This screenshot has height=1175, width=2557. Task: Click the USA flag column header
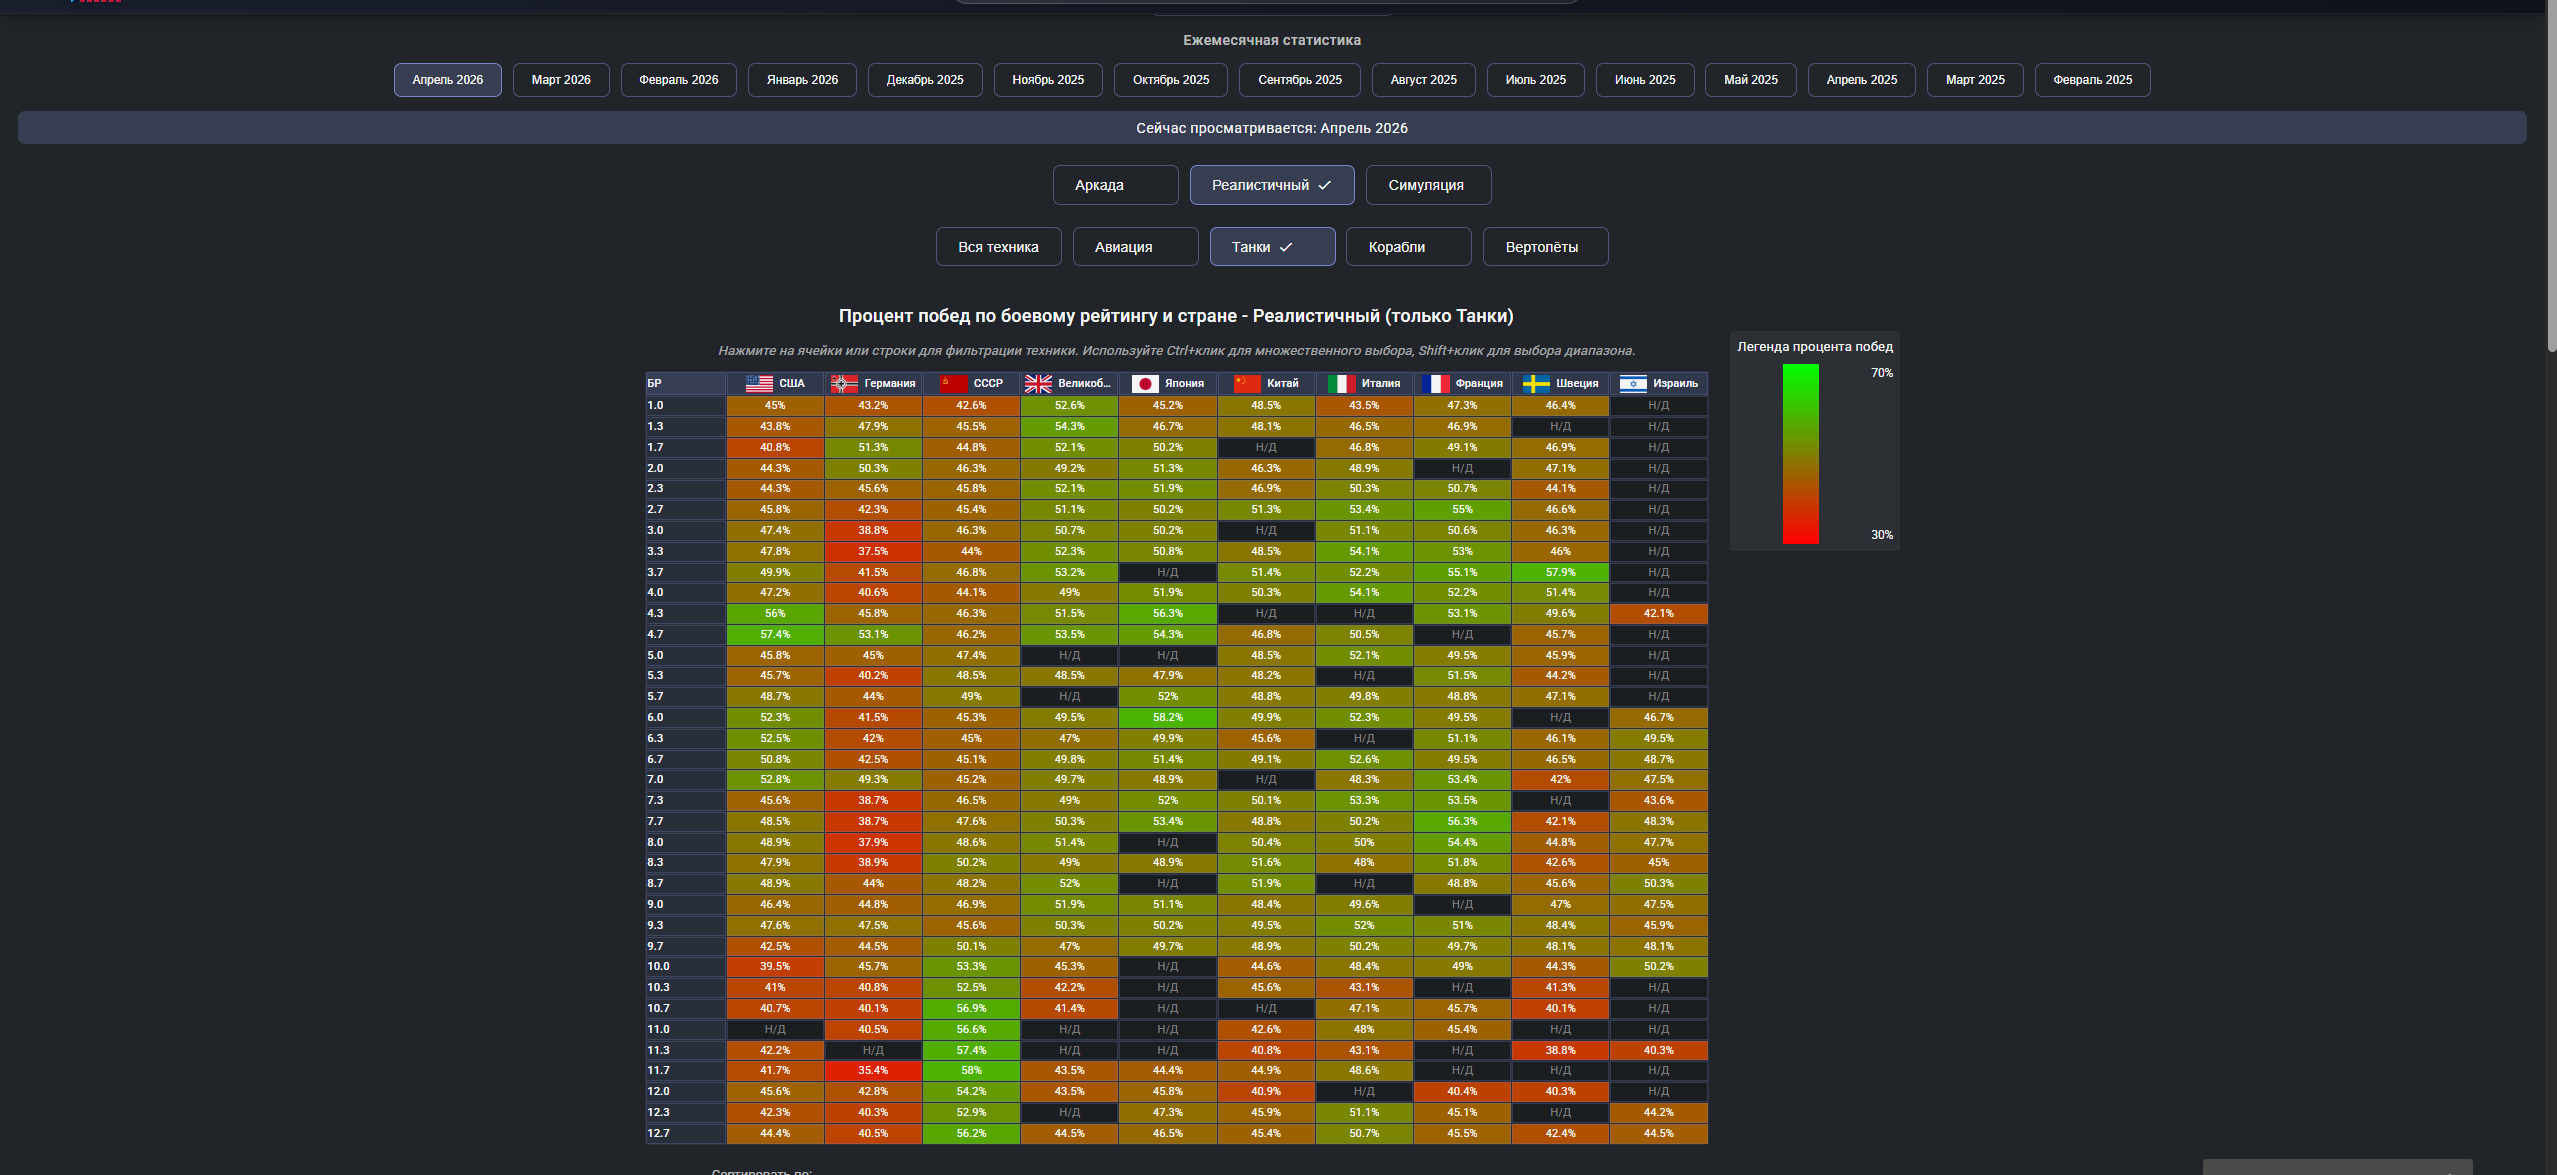click(x=775, y=383)
